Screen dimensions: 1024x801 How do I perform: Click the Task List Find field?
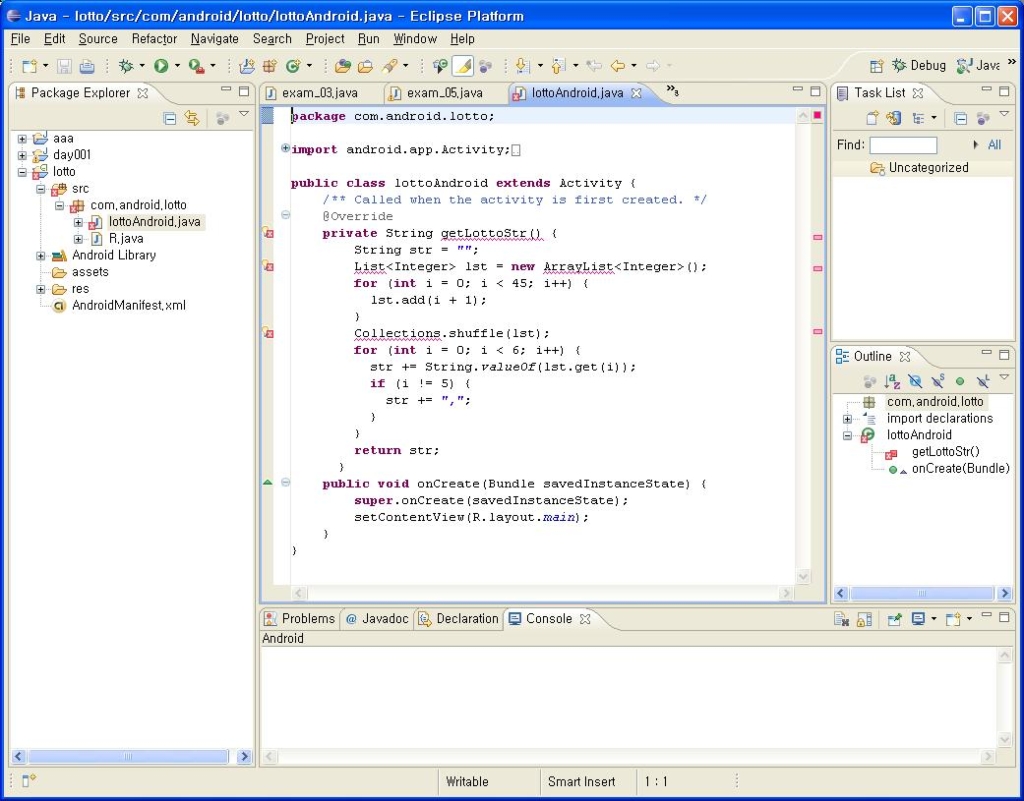903,145
